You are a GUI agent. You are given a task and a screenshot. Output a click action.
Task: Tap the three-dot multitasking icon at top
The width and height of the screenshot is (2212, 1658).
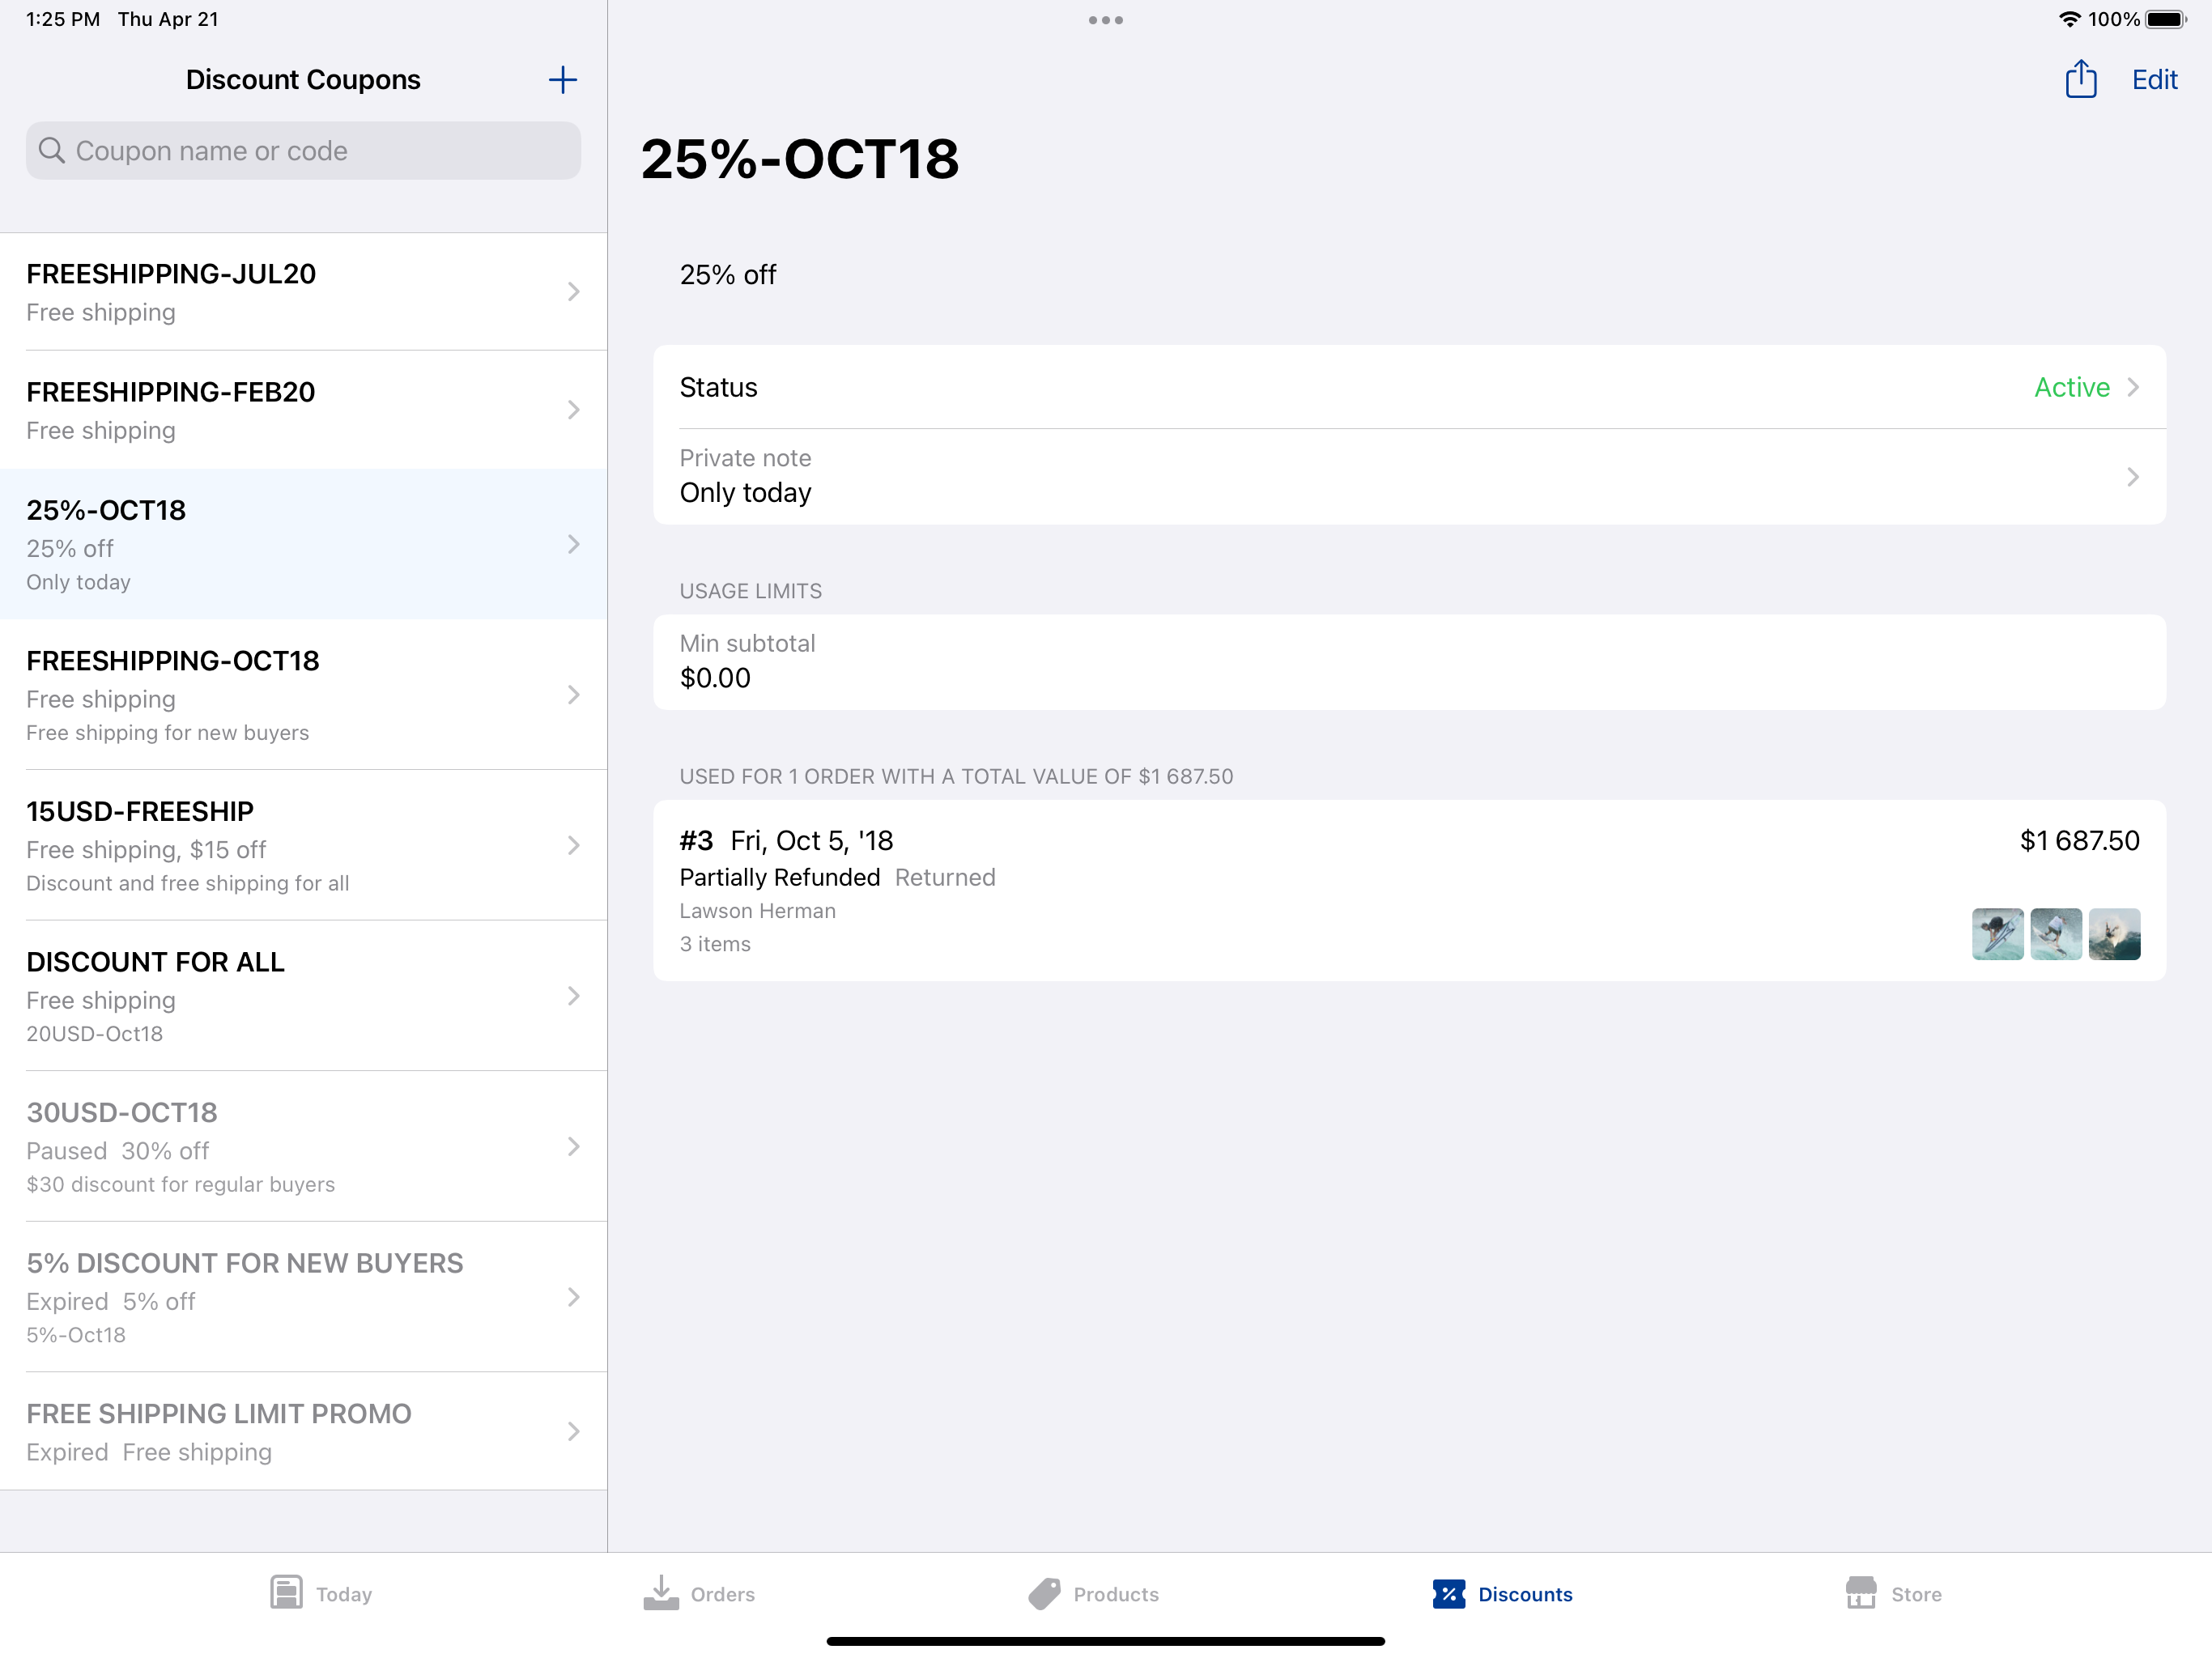pos(1105,20)
